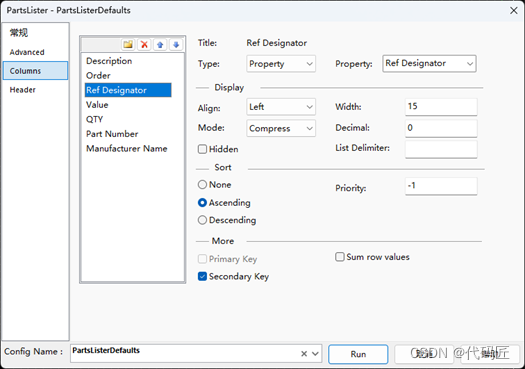This screenshot has width=525, height=369.
Task: Click the Width input field
Action: click(441, 107)
